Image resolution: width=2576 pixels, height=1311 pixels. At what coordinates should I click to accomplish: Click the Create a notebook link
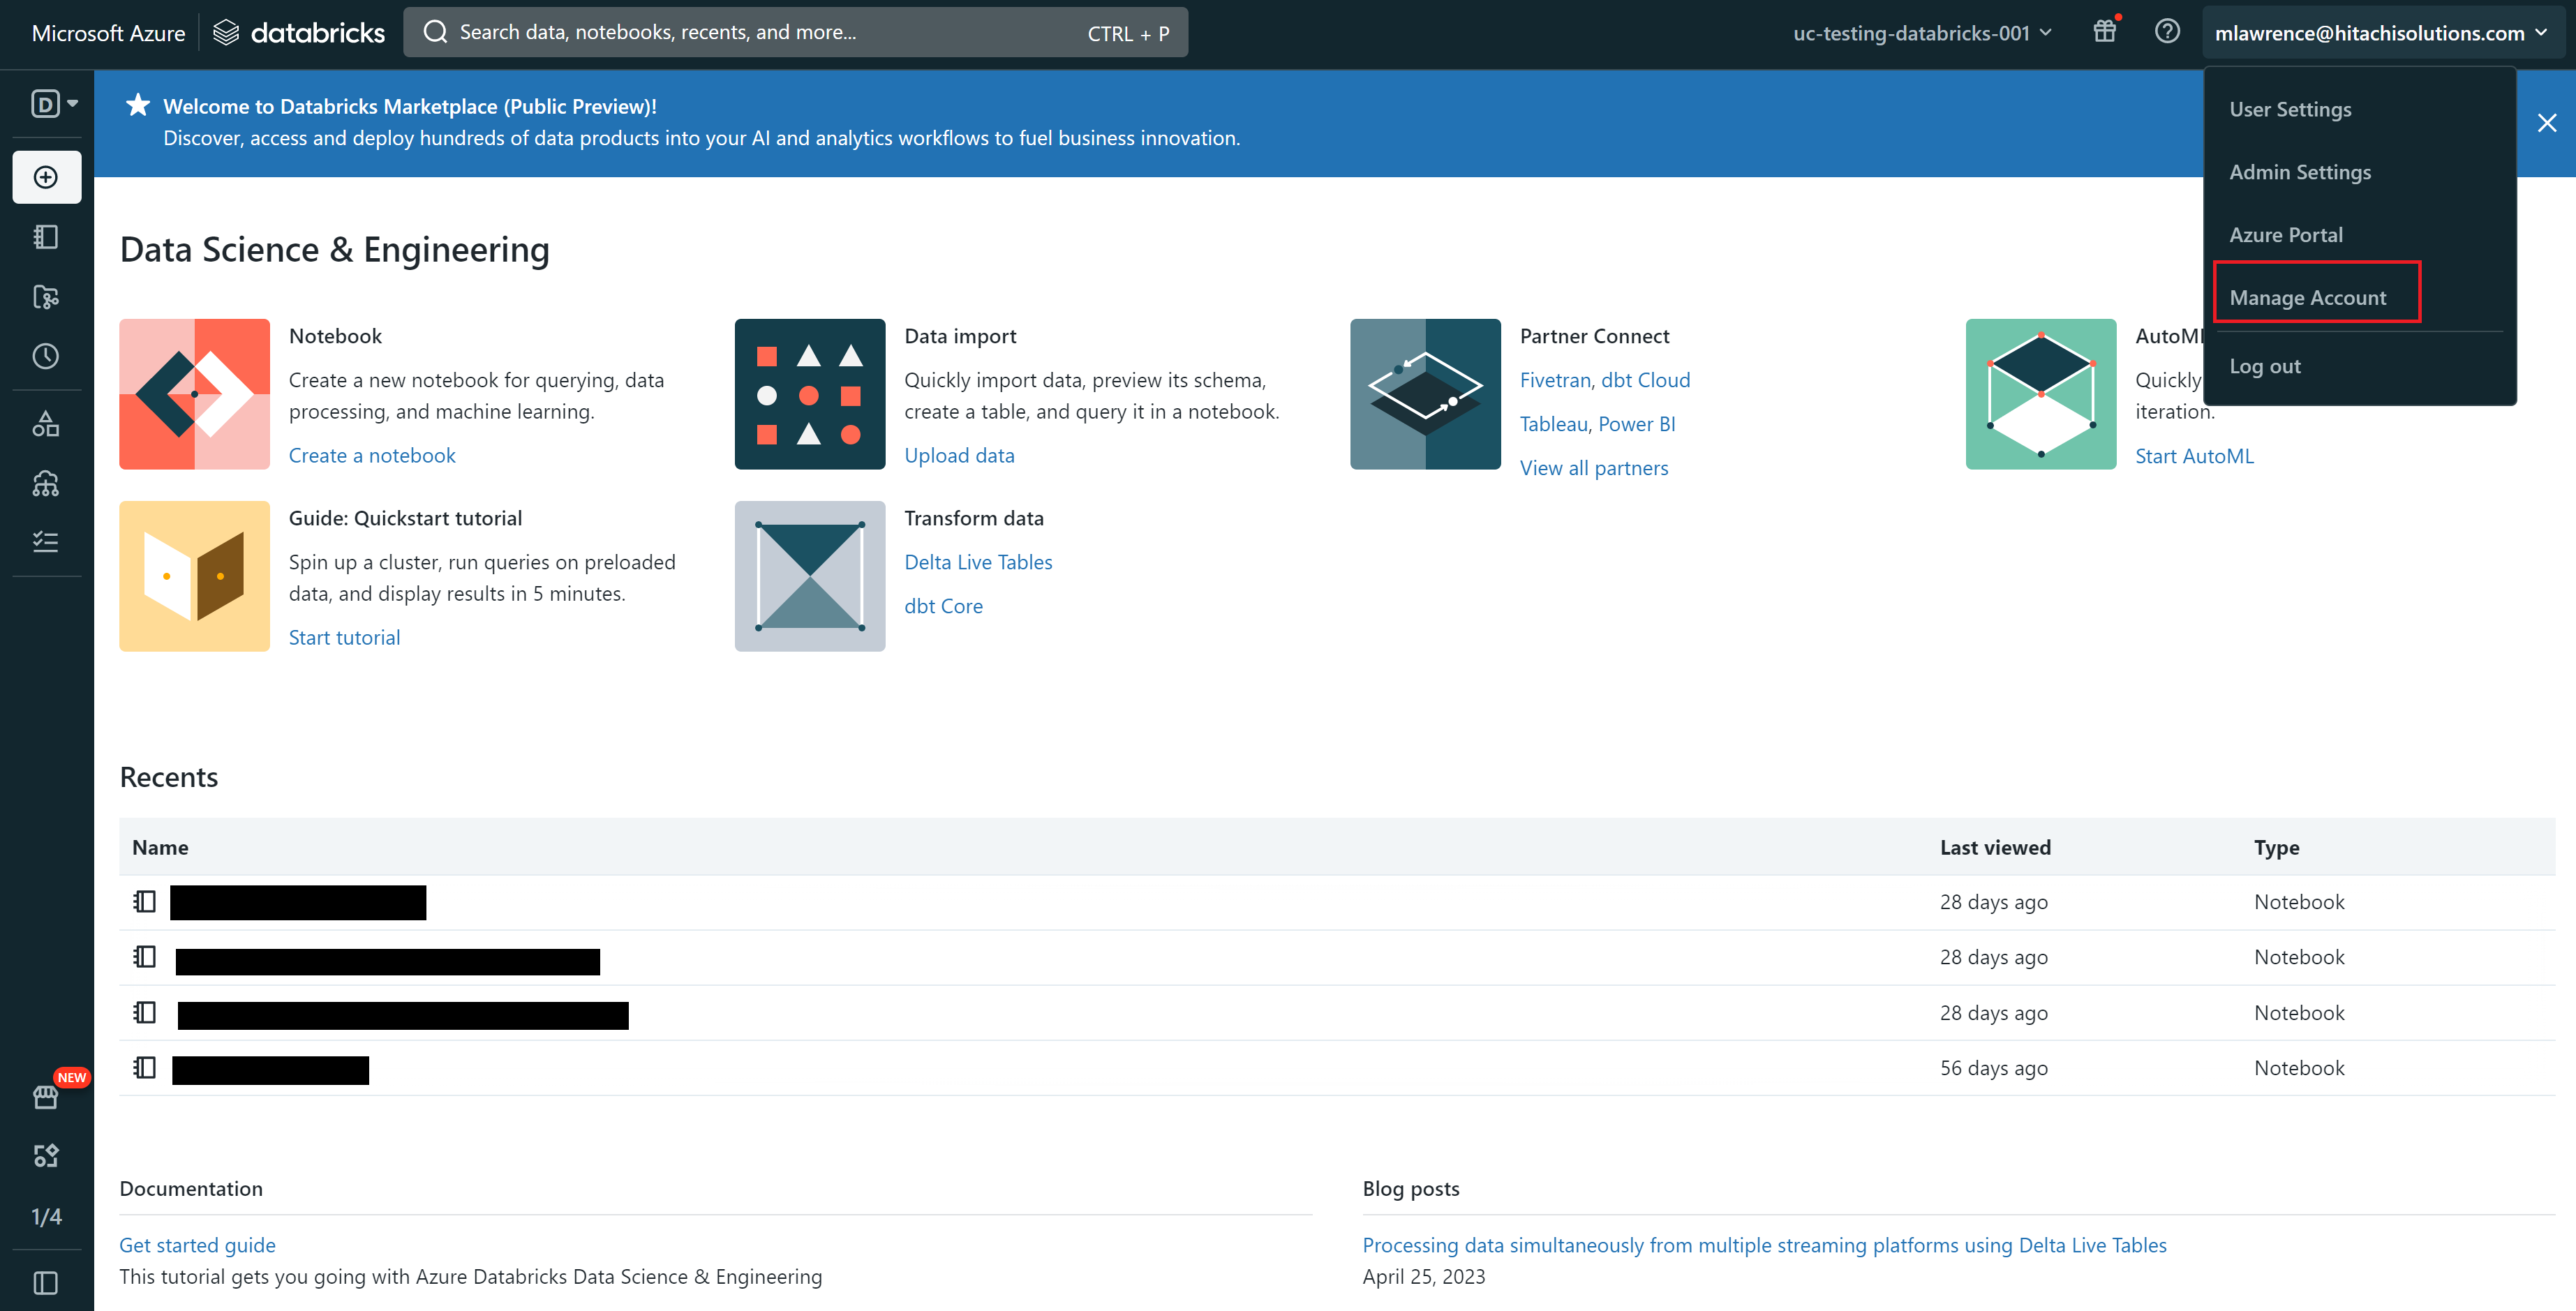click(372, 456)
